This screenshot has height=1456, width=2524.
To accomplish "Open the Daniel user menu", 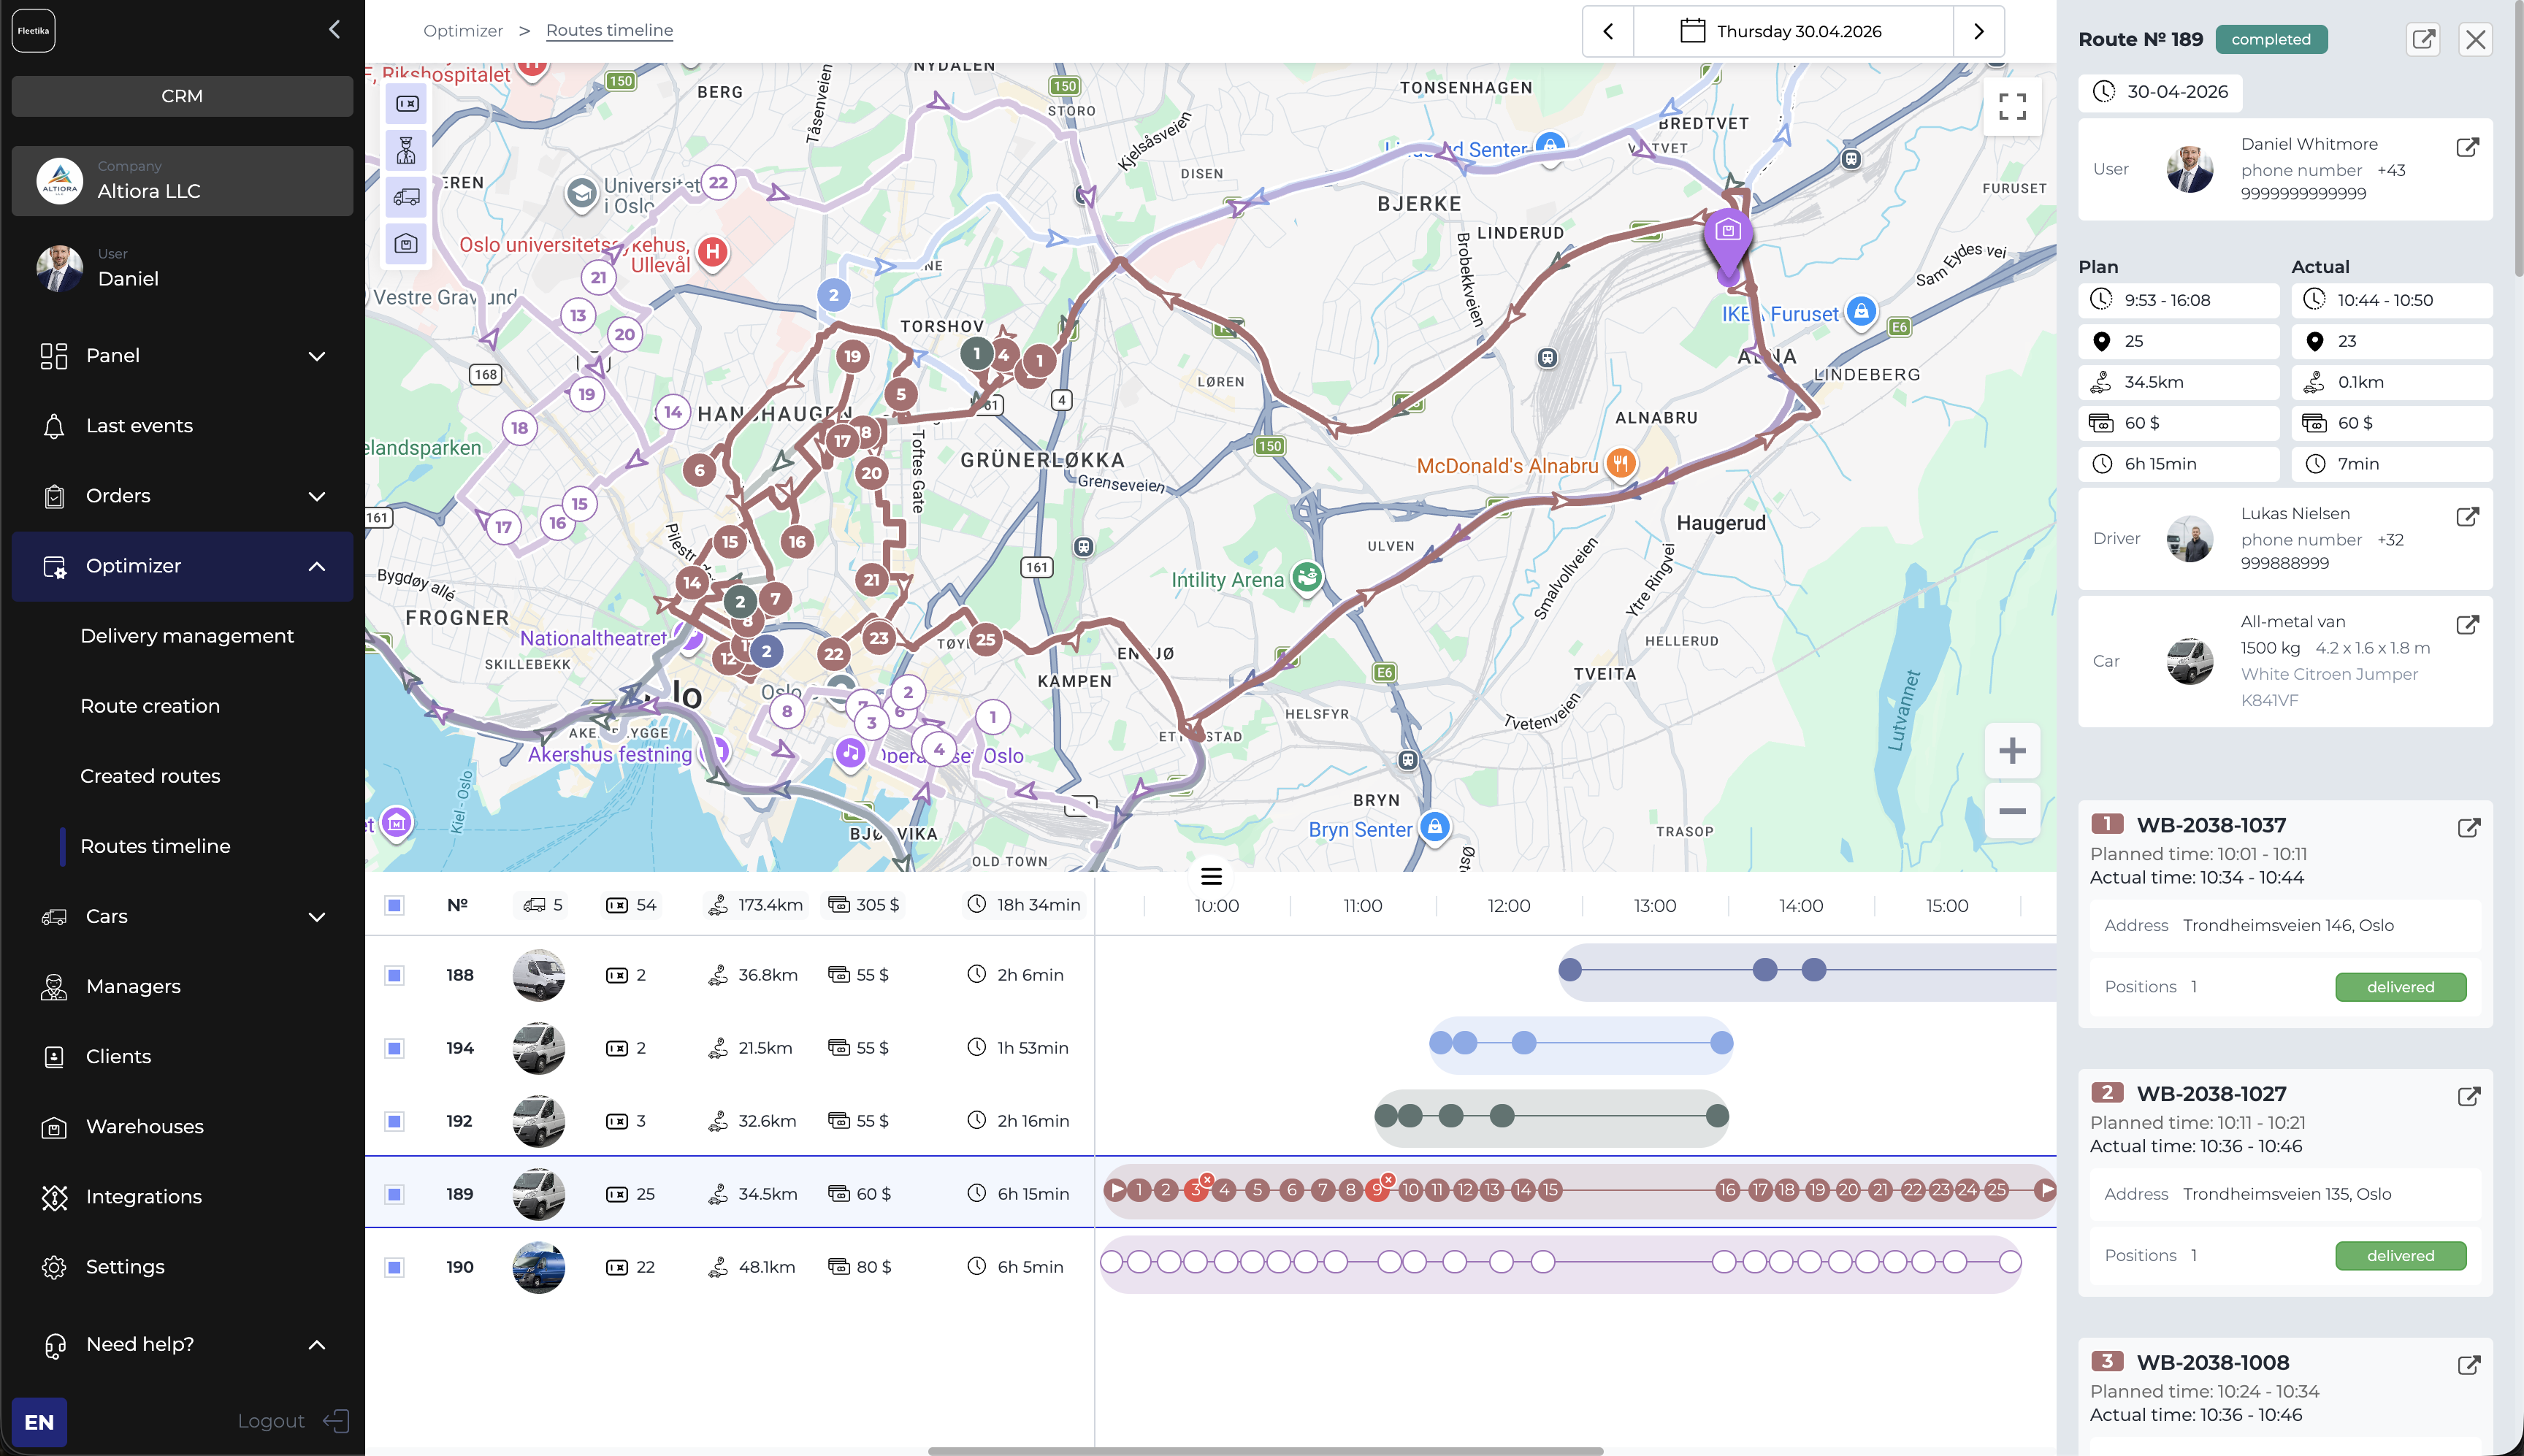I will point(182,268).
